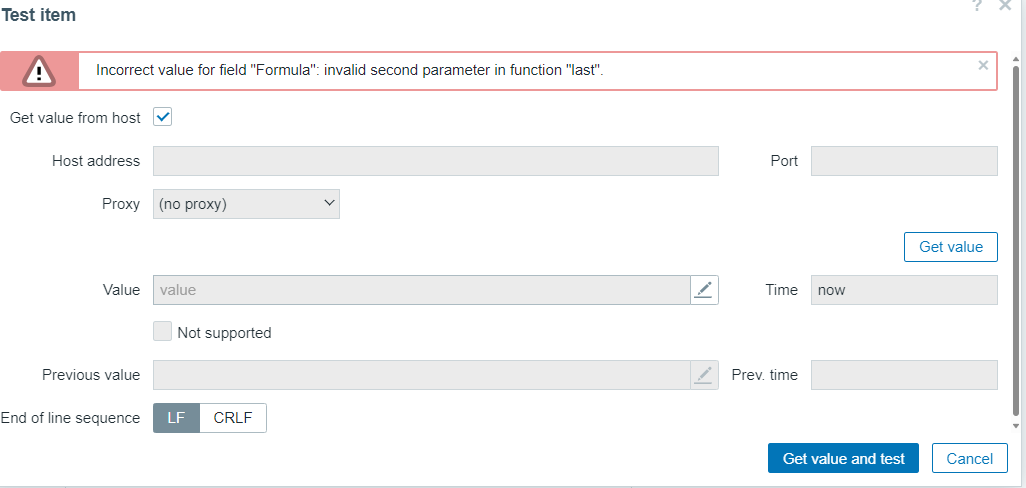Select LF end of line sequence
Viewport: 1026px width, 488px height.
click(x=176, y=418)
